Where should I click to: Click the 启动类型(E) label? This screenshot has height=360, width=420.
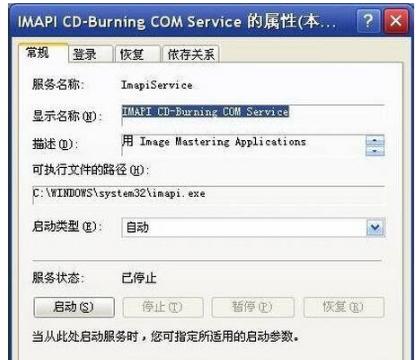click(x=67, y=227)
